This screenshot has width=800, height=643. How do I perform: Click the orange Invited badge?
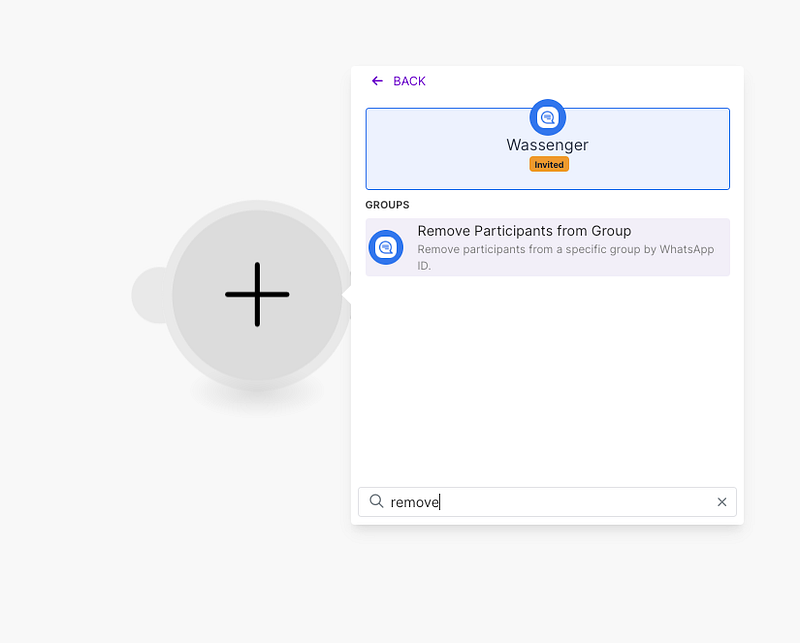(549, 164)
